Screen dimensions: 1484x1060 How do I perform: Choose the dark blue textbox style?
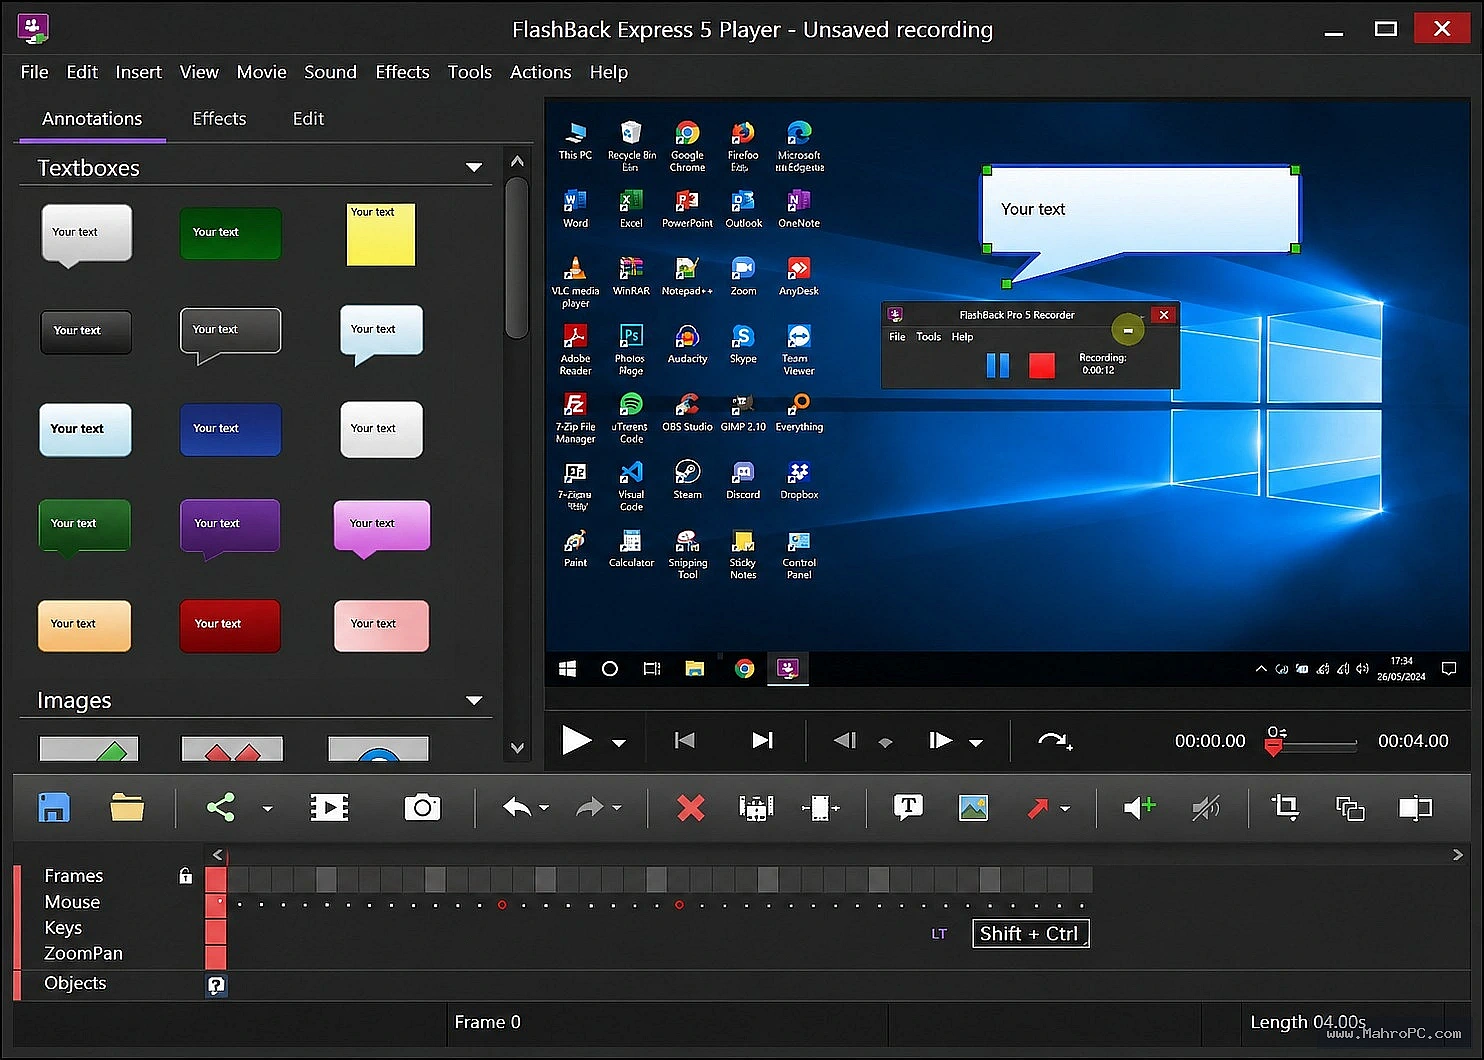pyautogui.click(x=230, y=429)
